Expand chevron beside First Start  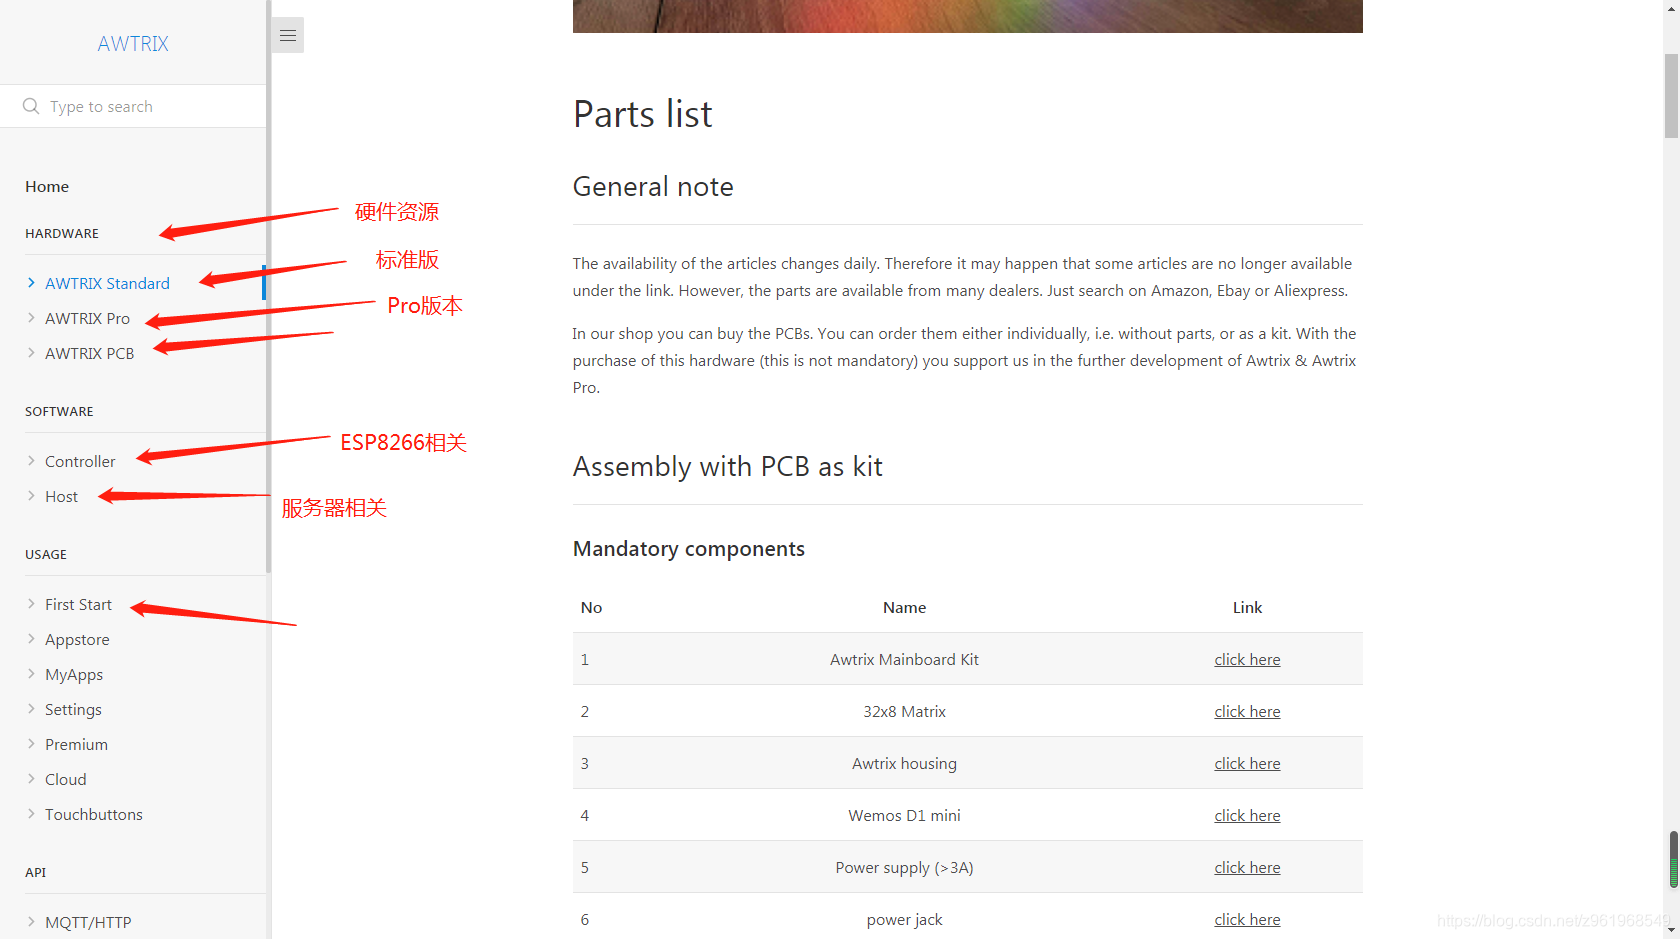pyautogui.click(x=31, y=604)
